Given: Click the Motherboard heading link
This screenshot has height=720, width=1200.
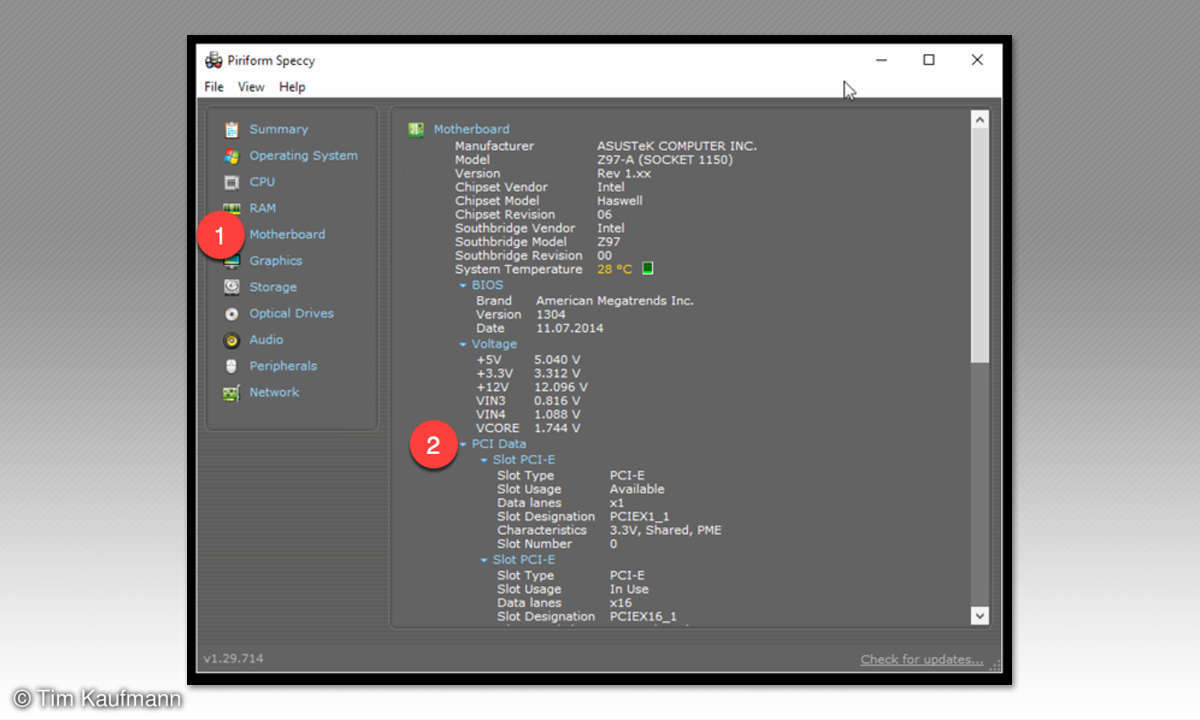Looking at the screenshot, I should [471, 129].
